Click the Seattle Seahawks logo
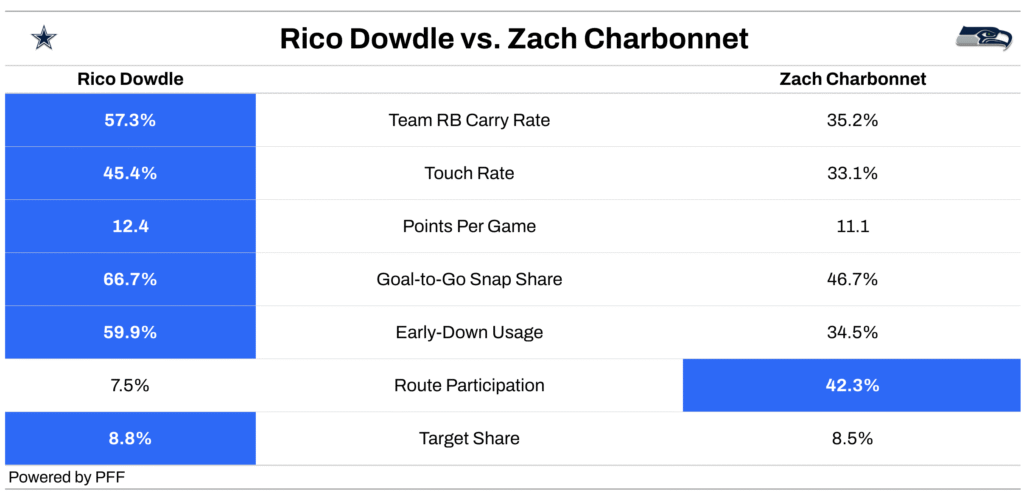The height and width of the screenshot is (499, 1024). pos(984,39)
